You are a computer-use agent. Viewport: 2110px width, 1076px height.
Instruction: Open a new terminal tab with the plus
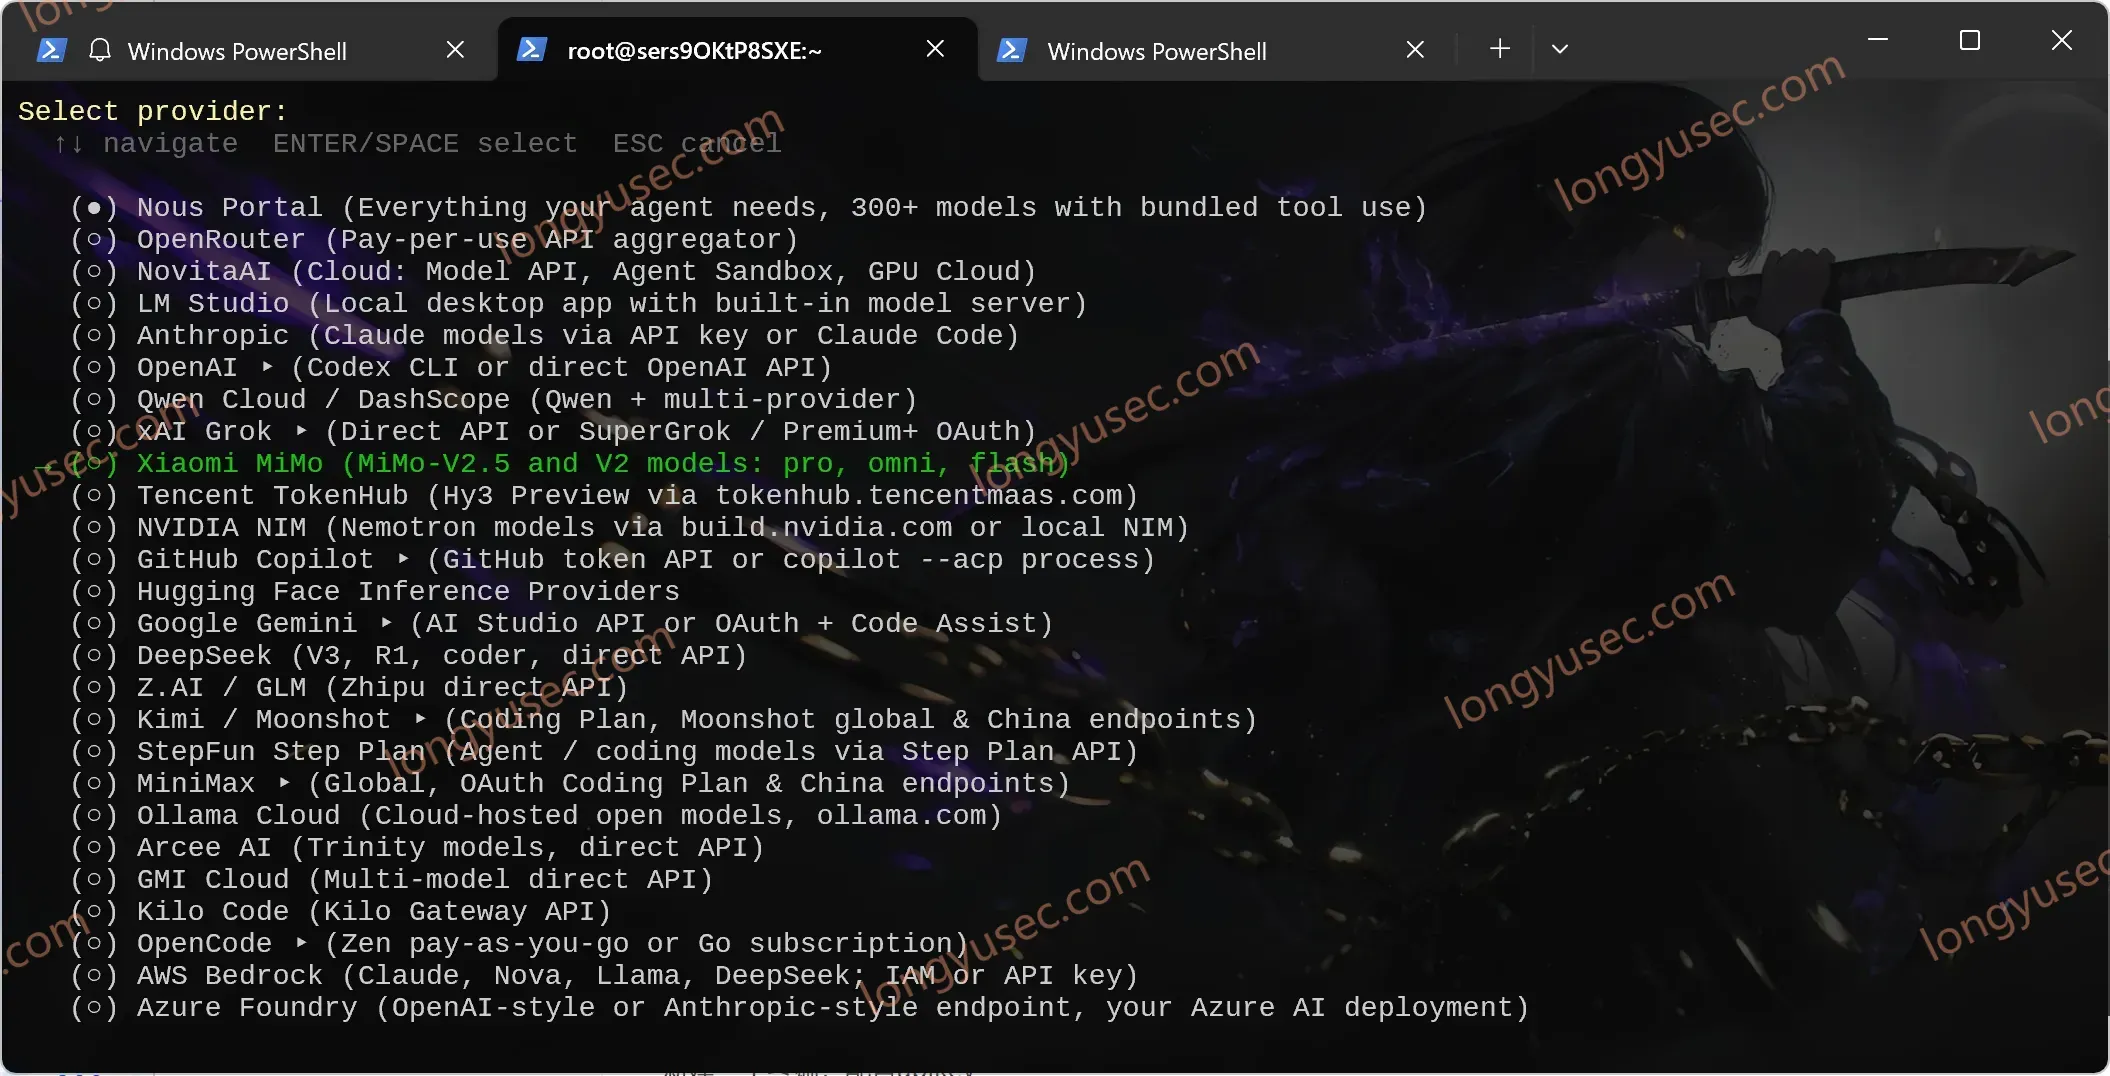[x=1500, y=49]
